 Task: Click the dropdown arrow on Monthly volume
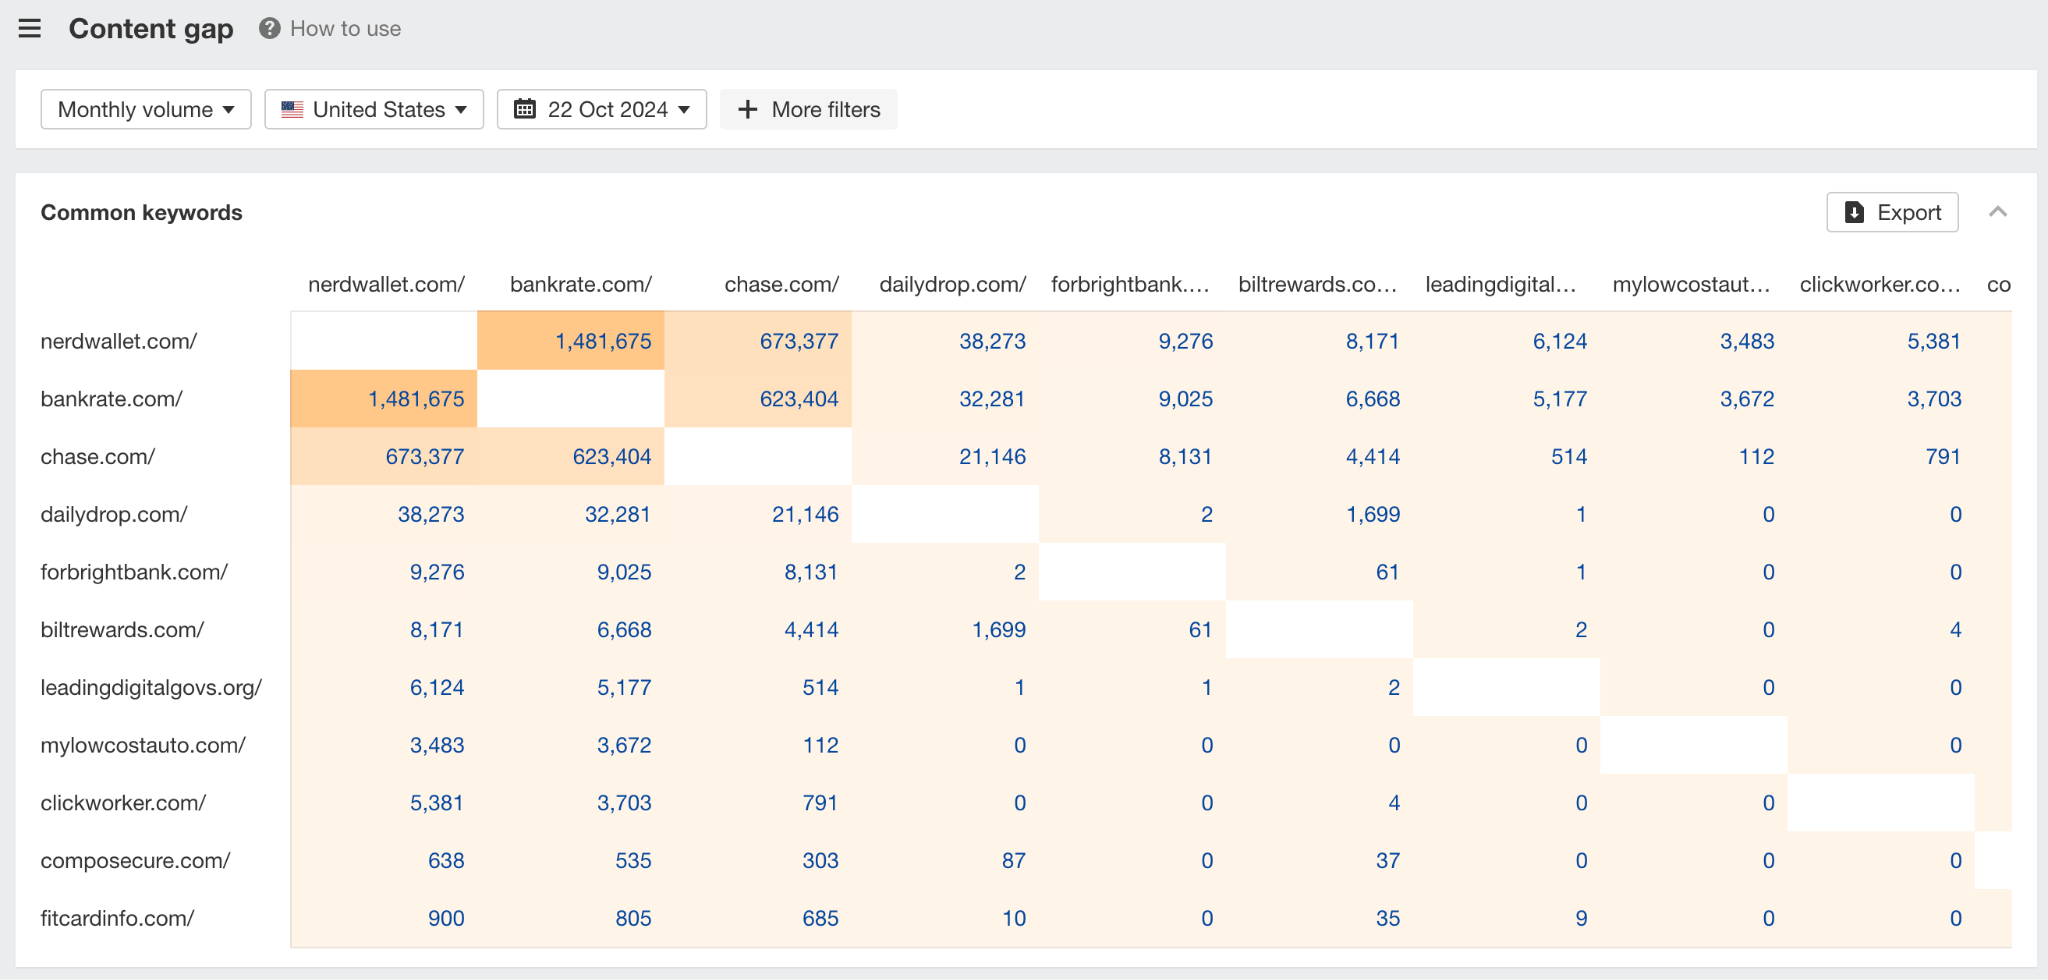point(232,110)
